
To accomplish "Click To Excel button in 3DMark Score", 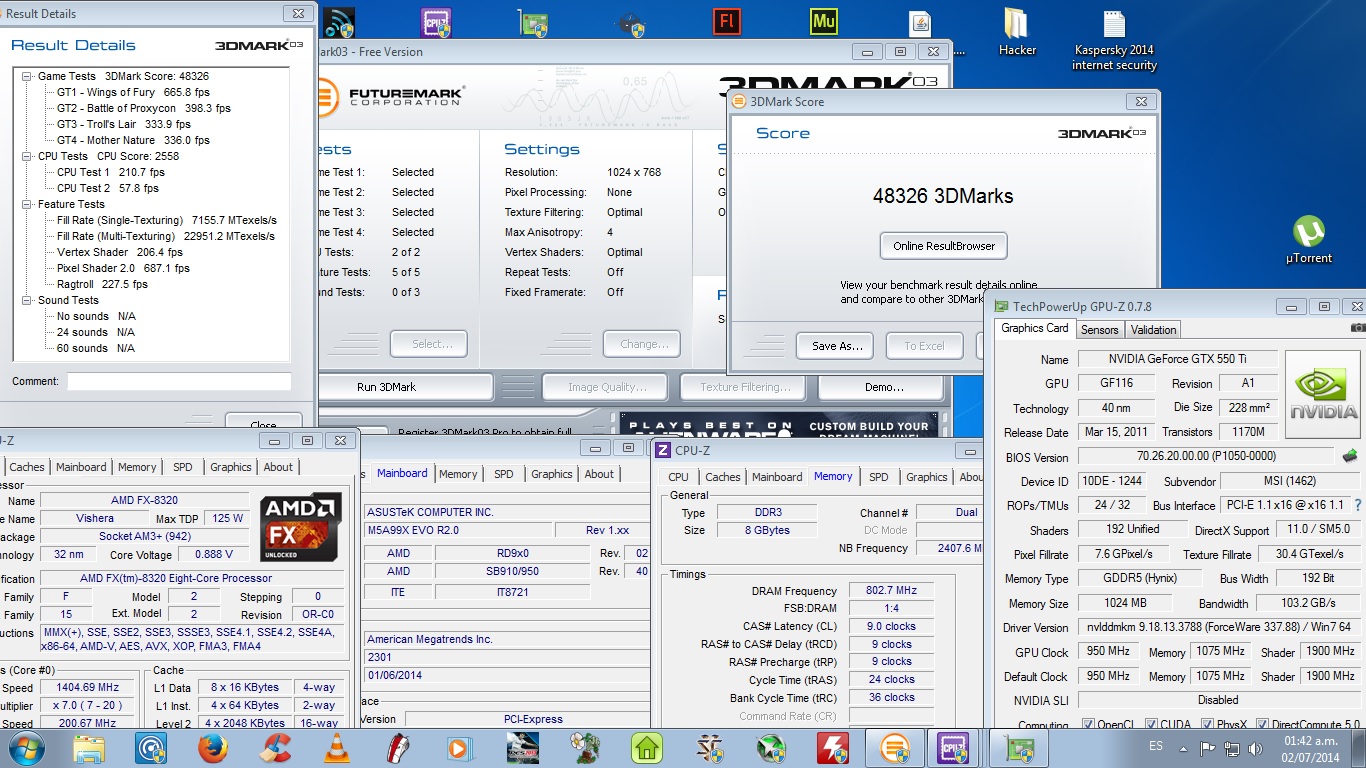I will coord(924,346).
